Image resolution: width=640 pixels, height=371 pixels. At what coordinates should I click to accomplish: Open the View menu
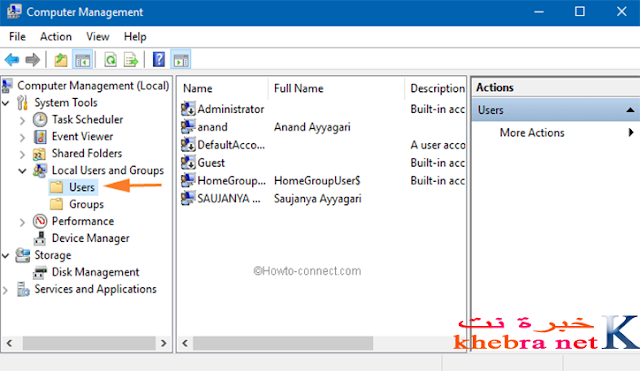click(x=98, y=37)
